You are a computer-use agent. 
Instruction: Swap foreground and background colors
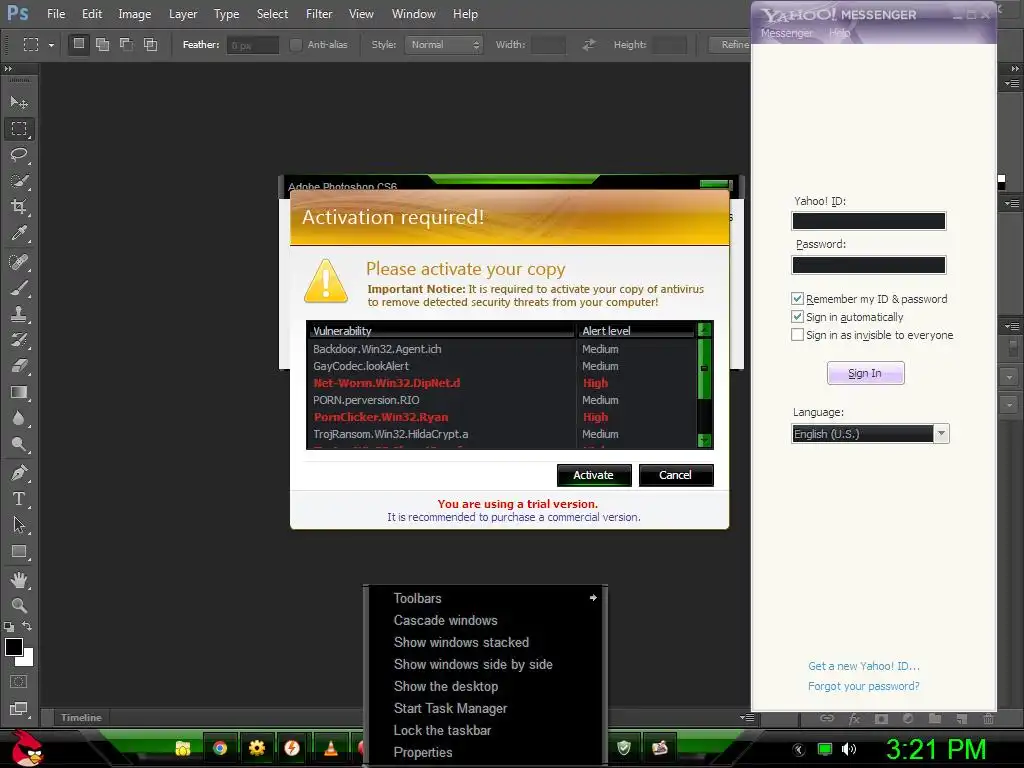27,626
